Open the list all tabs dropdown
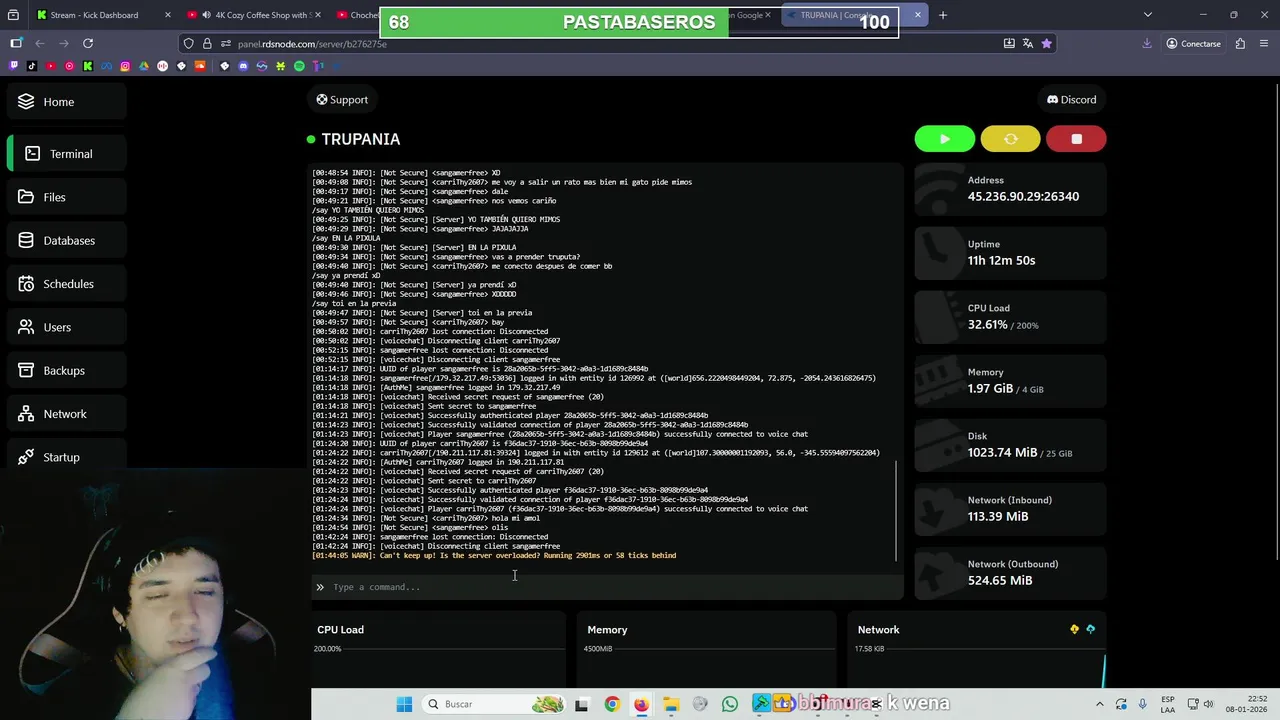Image resolution: width=1280 pixels, height=720 pixels. pos(1147,15)
